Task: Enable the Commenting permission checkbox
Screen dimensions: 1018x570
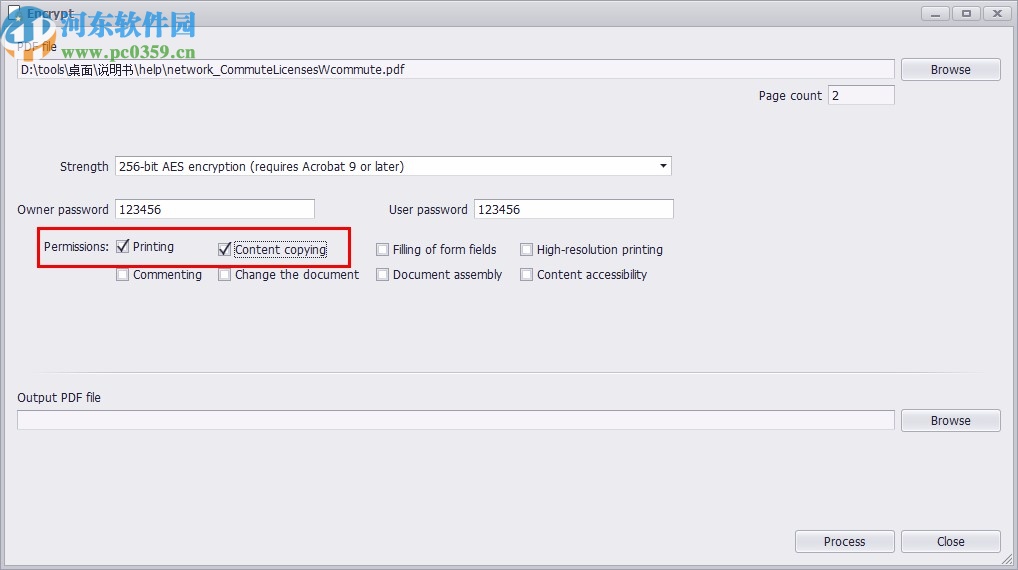Action: pyautogui.click(x=123, y=275)
